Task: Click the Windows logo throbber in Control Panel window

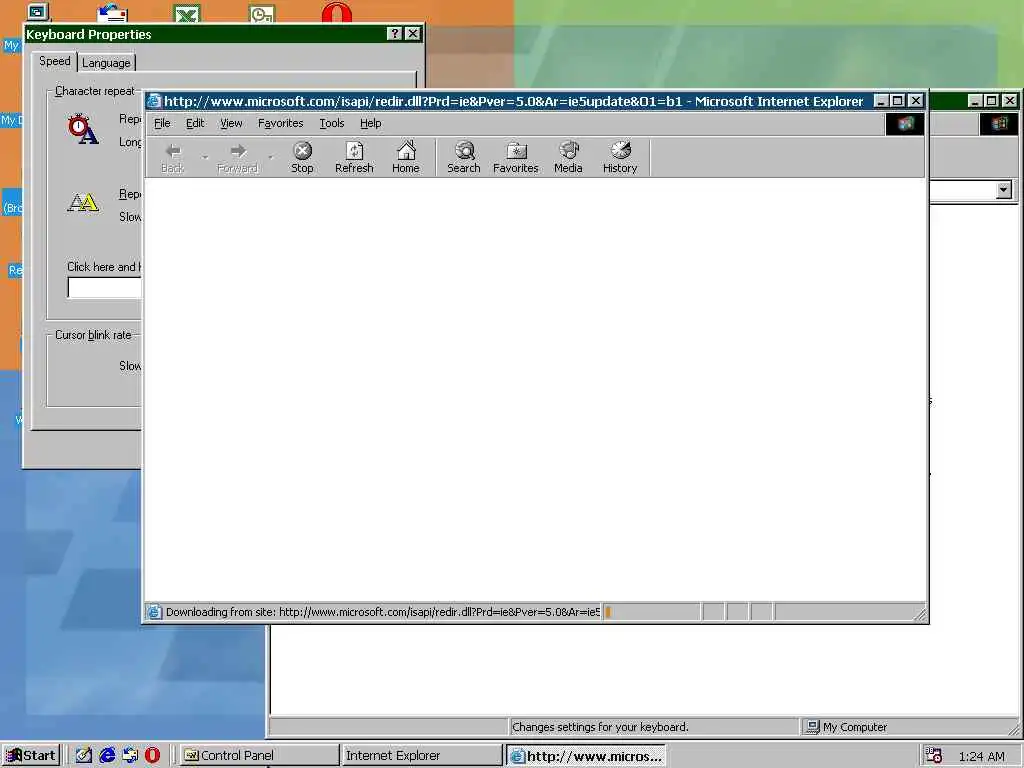Action: 999,124
